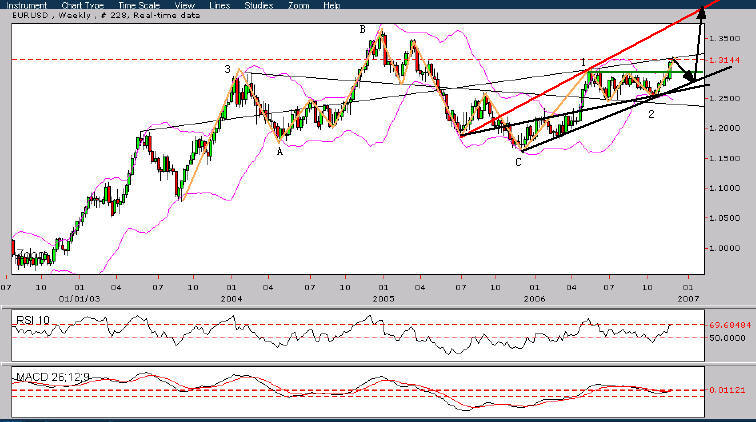Click the RSI 10 indicator label
The height and width of the screenshot is (422, 756).
click(33, 320)
